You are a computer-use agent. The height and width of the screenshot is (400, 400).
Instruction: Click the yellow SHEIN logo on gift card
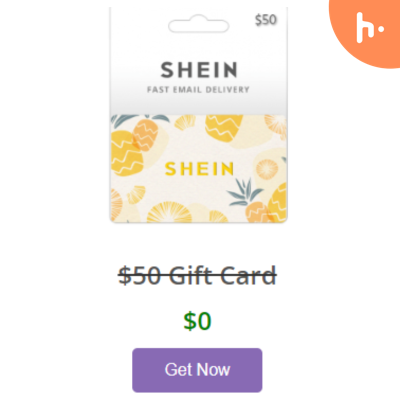click(x=199, y=169)
